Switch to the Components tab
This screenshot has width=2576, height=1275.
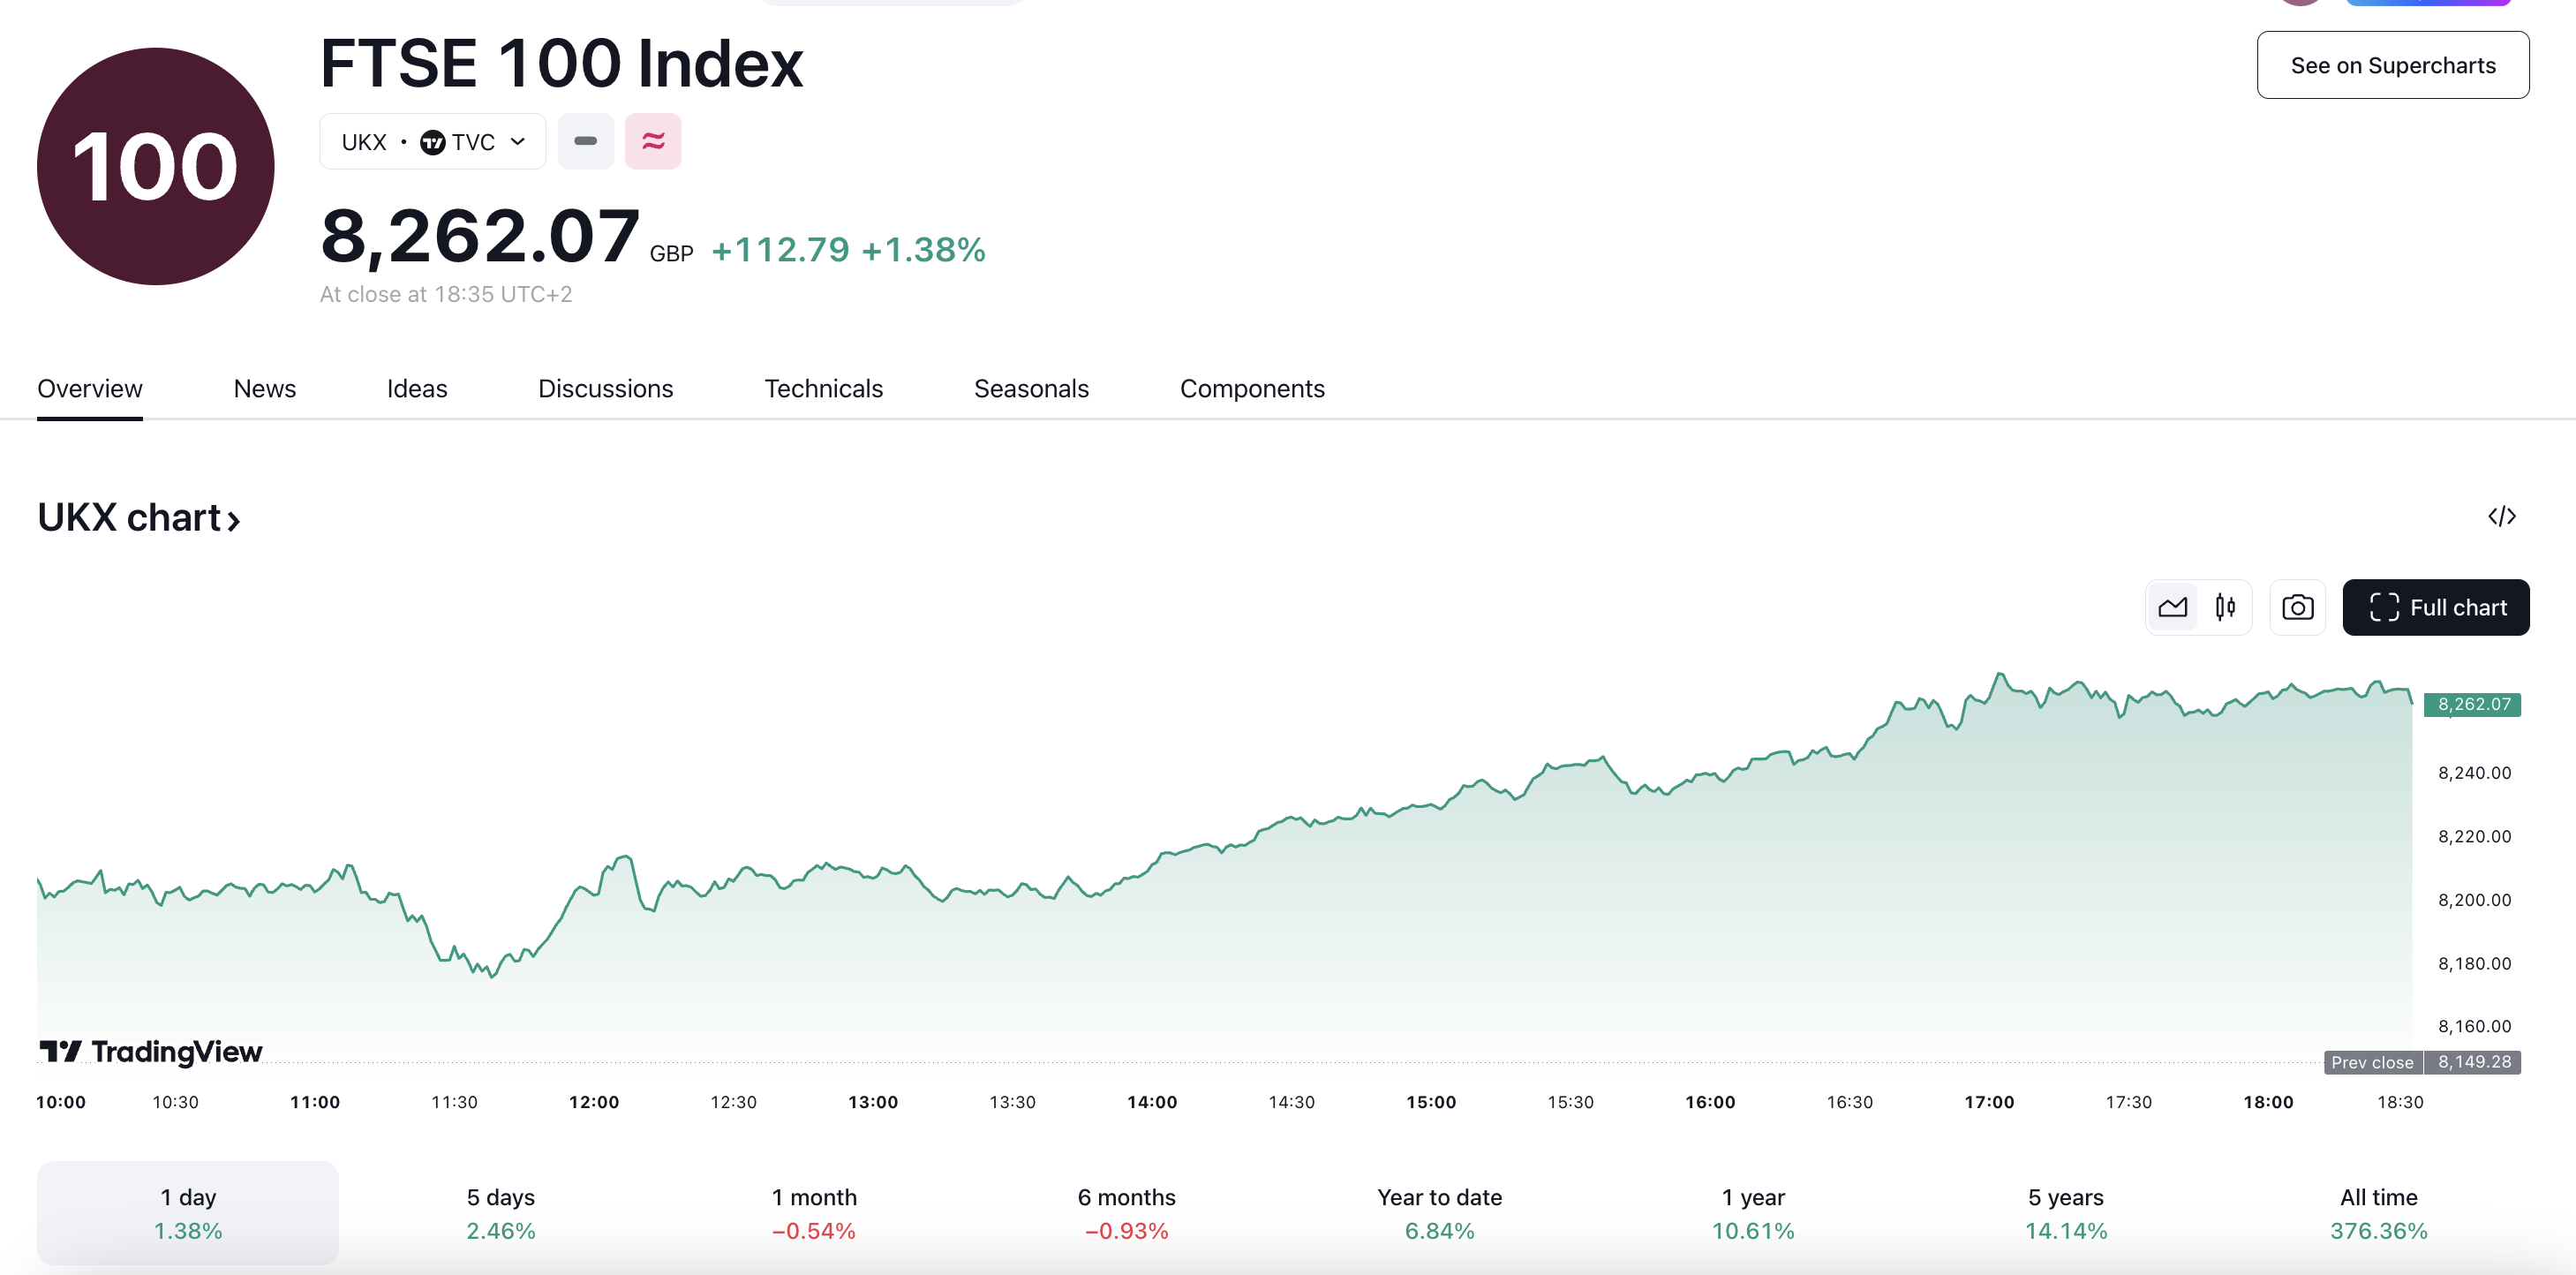pyautogui.click(x=1252, y=388)
